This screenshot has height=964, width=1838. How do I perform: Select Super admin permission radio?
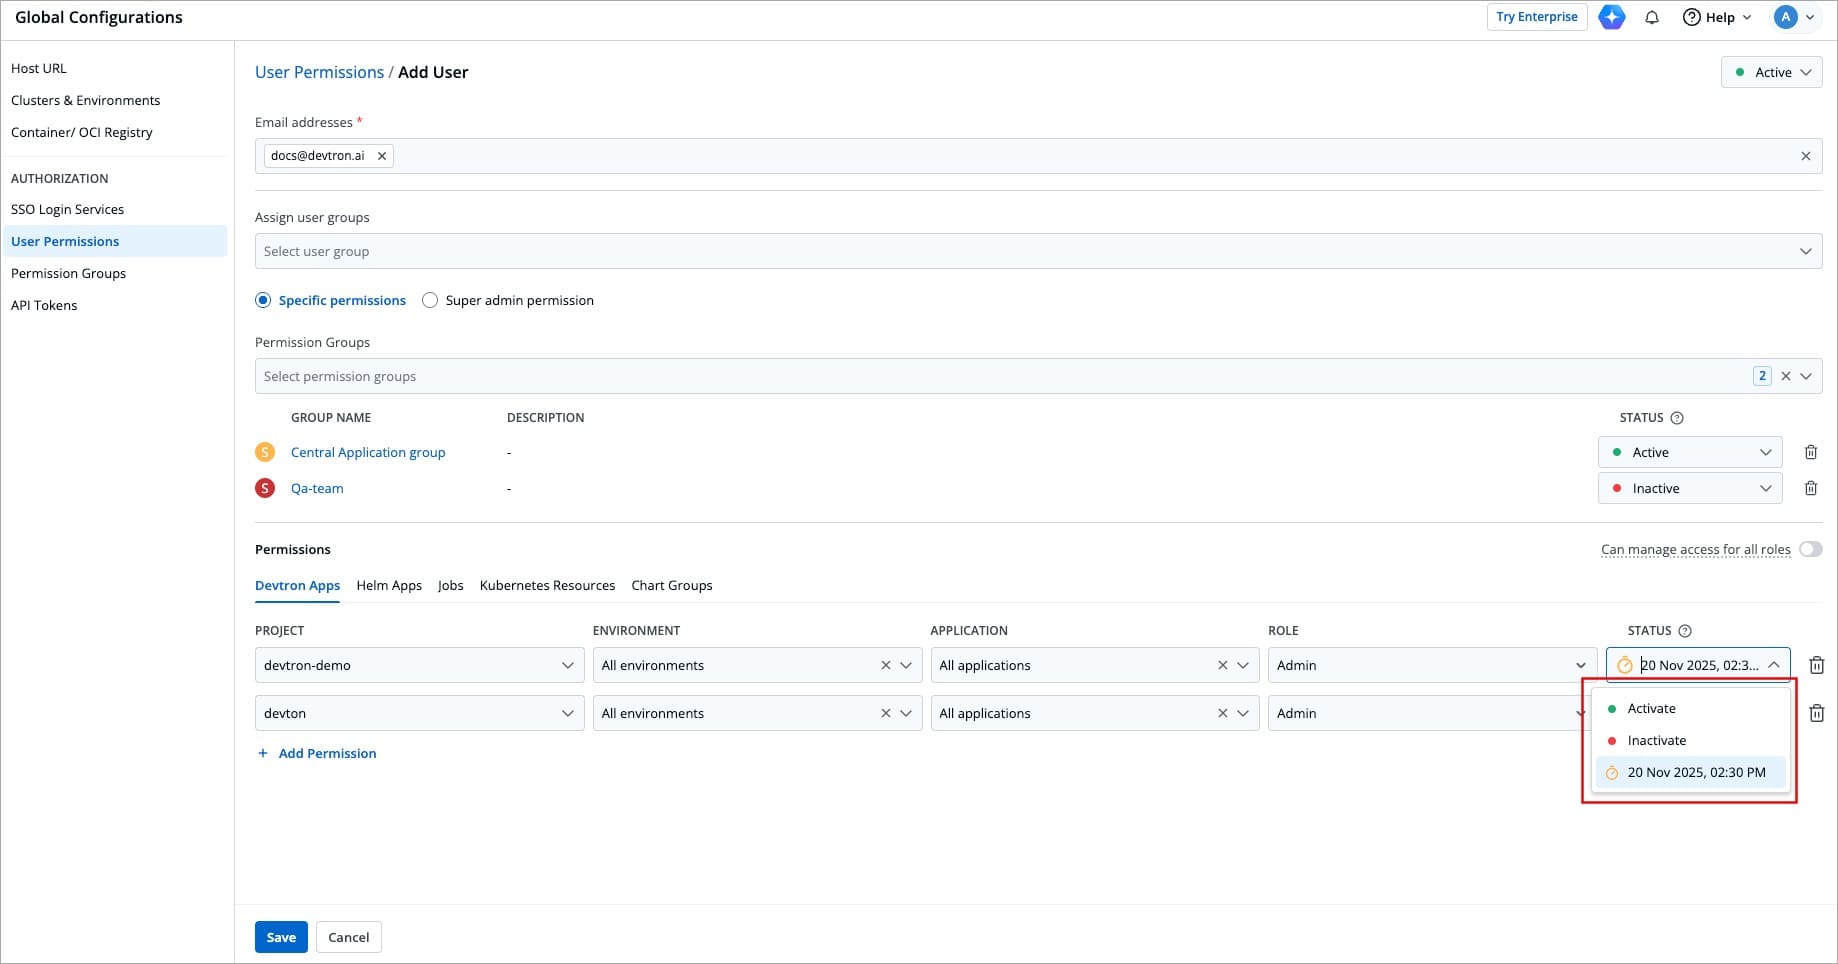tap(430, 300)
